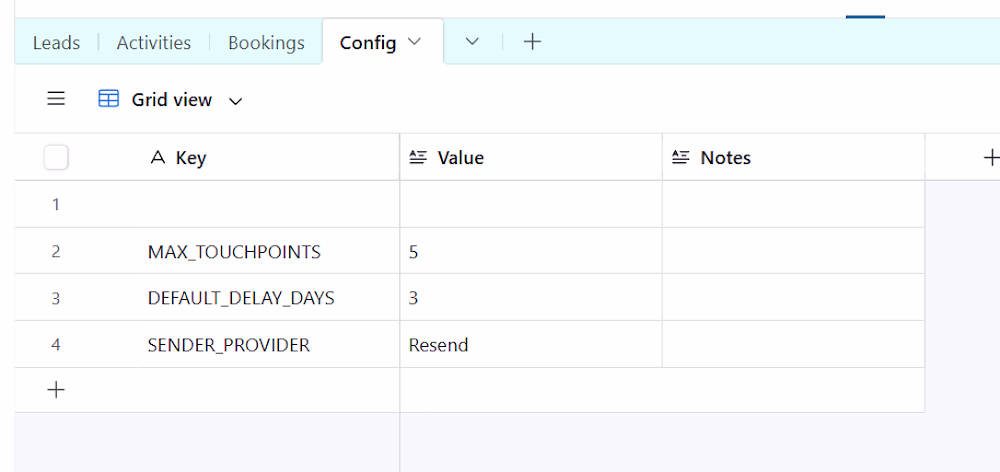Click the Value field long-text icon
Viewport: 1000px width, 472px height.
418,158
